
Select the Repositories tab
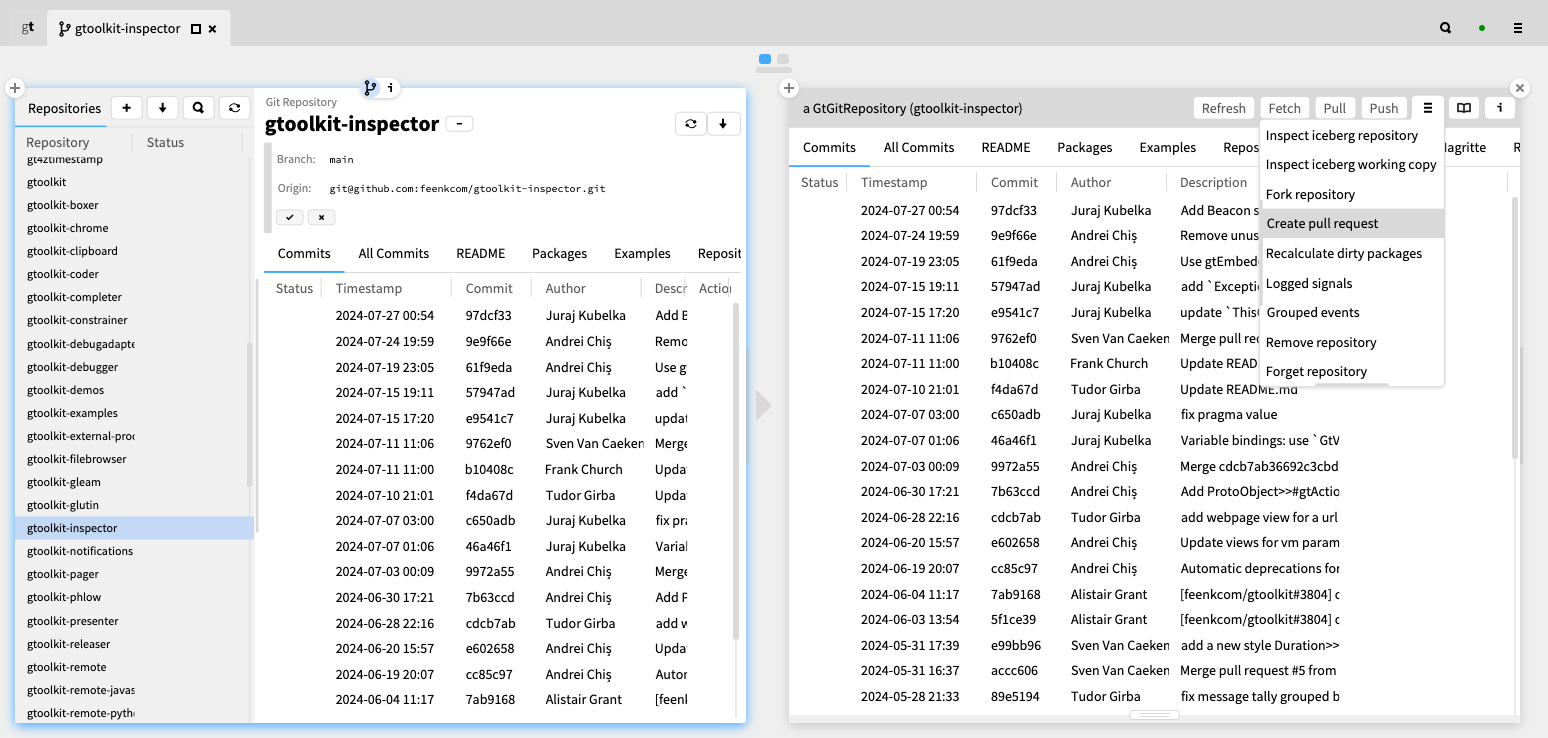pos(64,108)
